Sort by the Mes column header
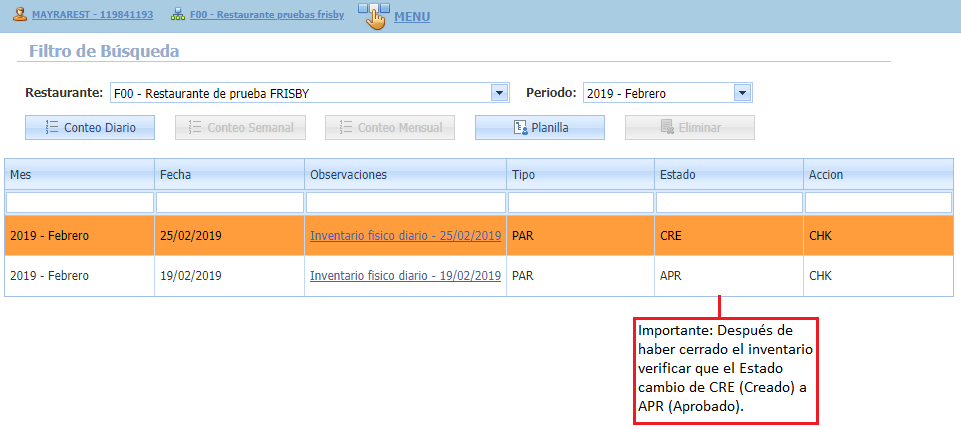 (79, 175)
